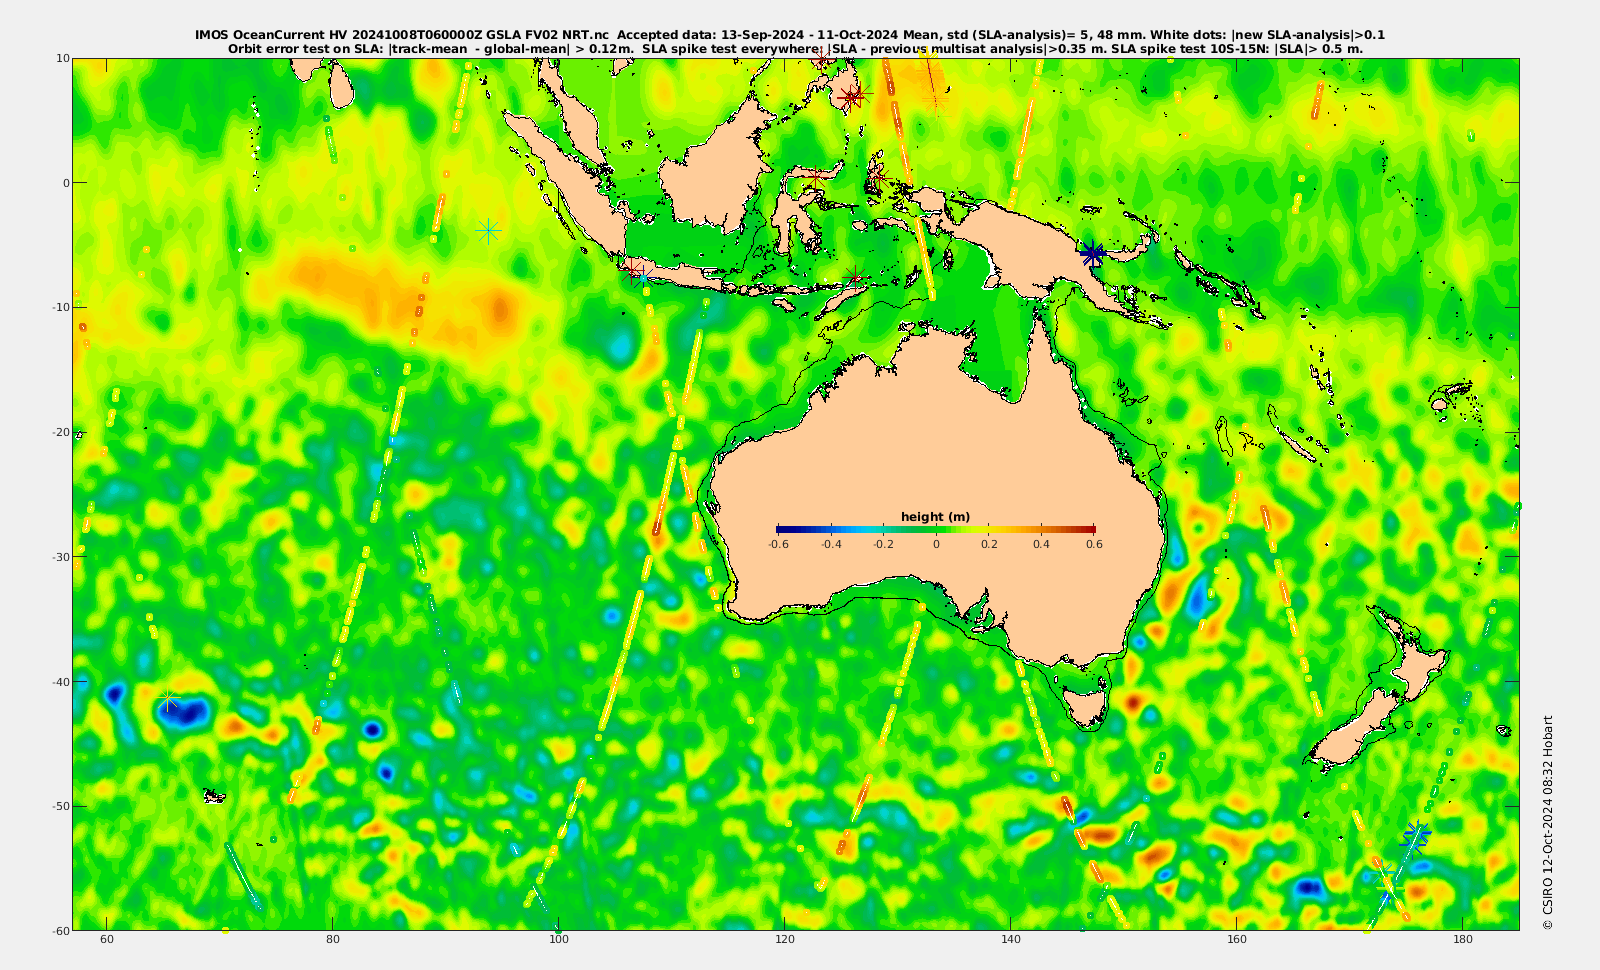Click latitude axis label "-50"
Image resolution: width=1600 pixels, height=970 pixels.
[60, 806]
